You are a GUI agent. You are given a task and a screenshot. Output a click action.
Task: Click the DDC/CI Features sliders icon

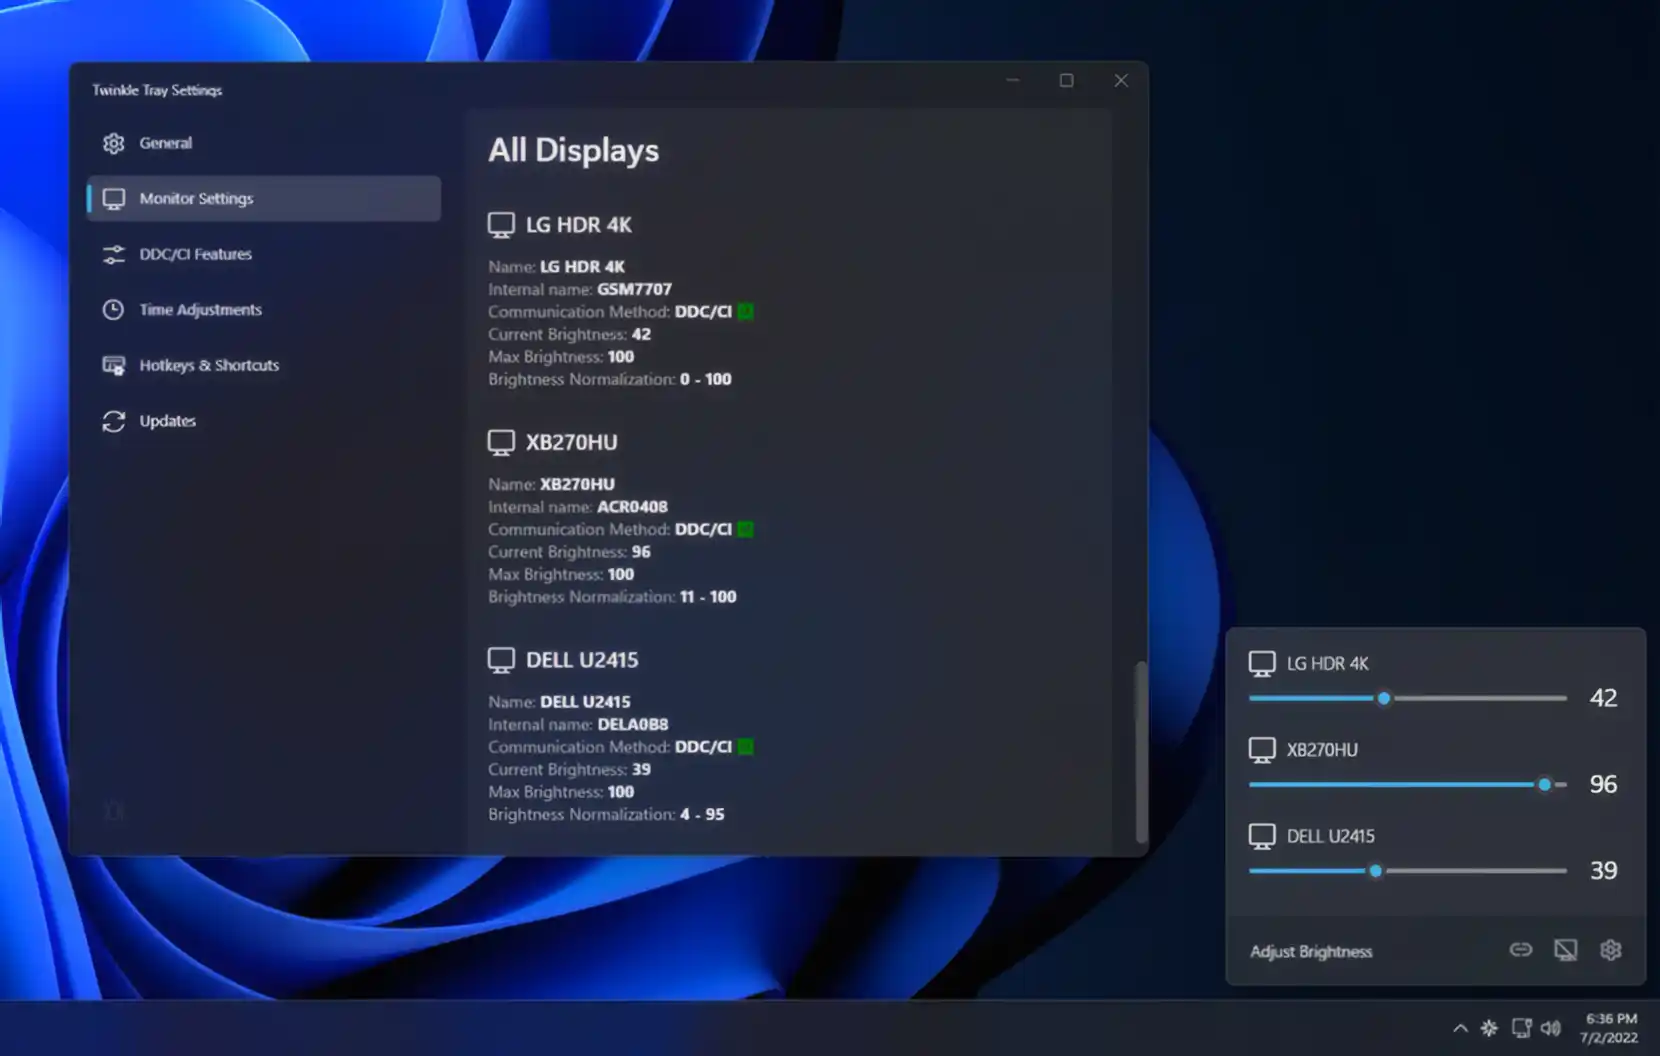[114, 254]
